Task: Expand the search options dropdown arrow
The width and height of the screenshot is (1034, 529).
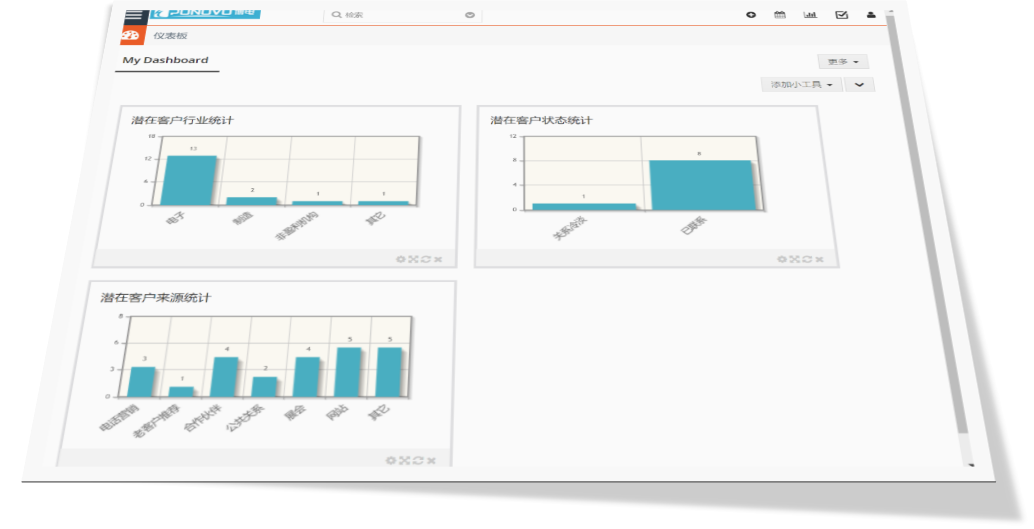Action: 470,15
